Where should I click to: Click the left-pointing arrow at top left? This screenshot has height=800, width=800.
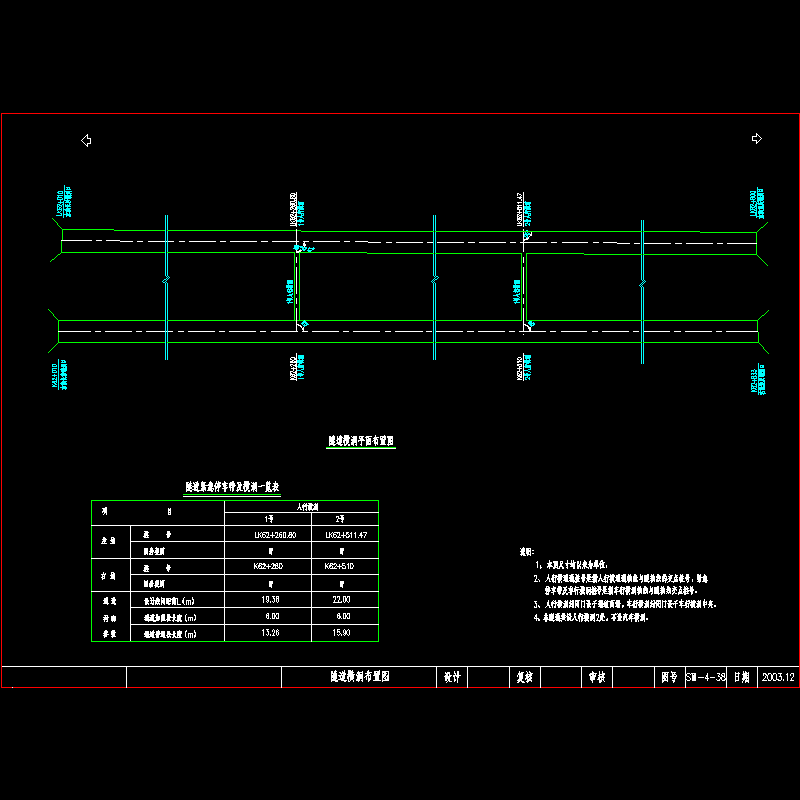tap(86, 140)
